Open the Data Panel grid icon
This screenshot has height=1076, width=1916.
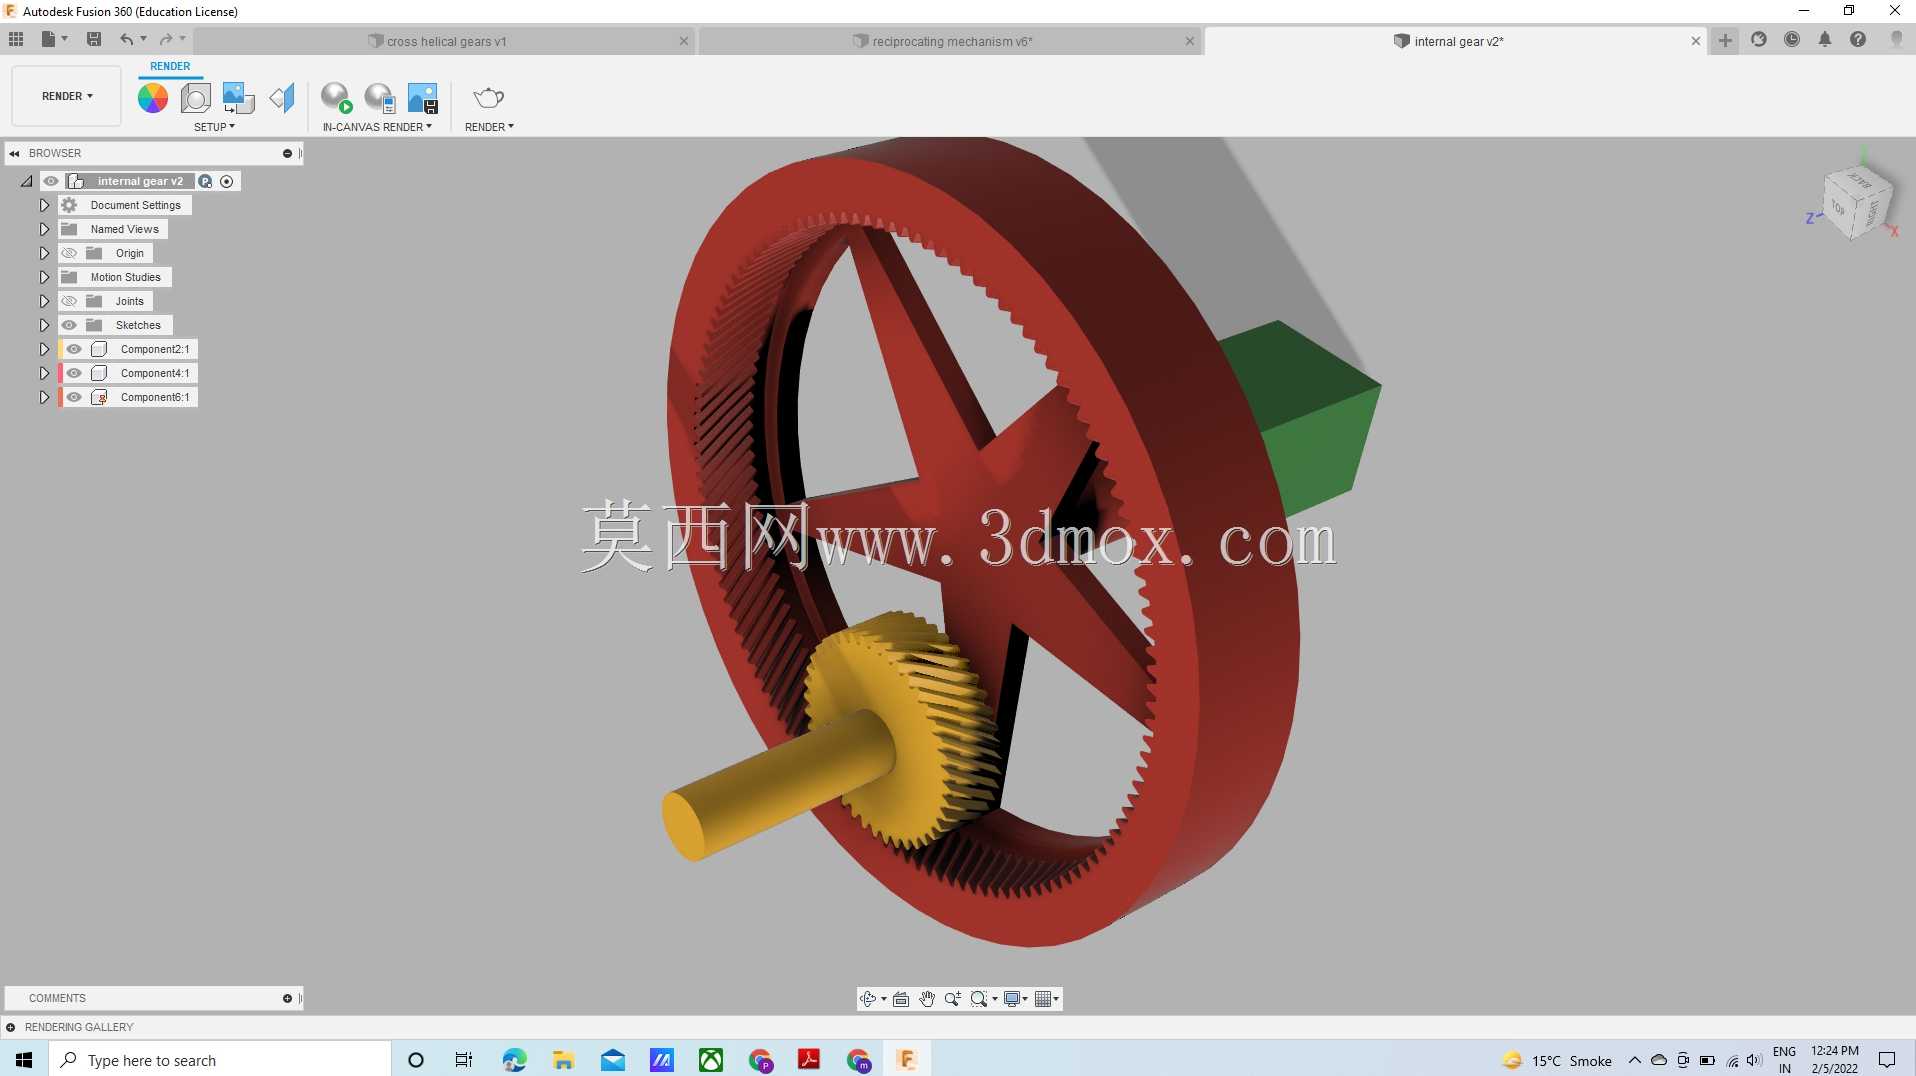(x=16, y=39)
